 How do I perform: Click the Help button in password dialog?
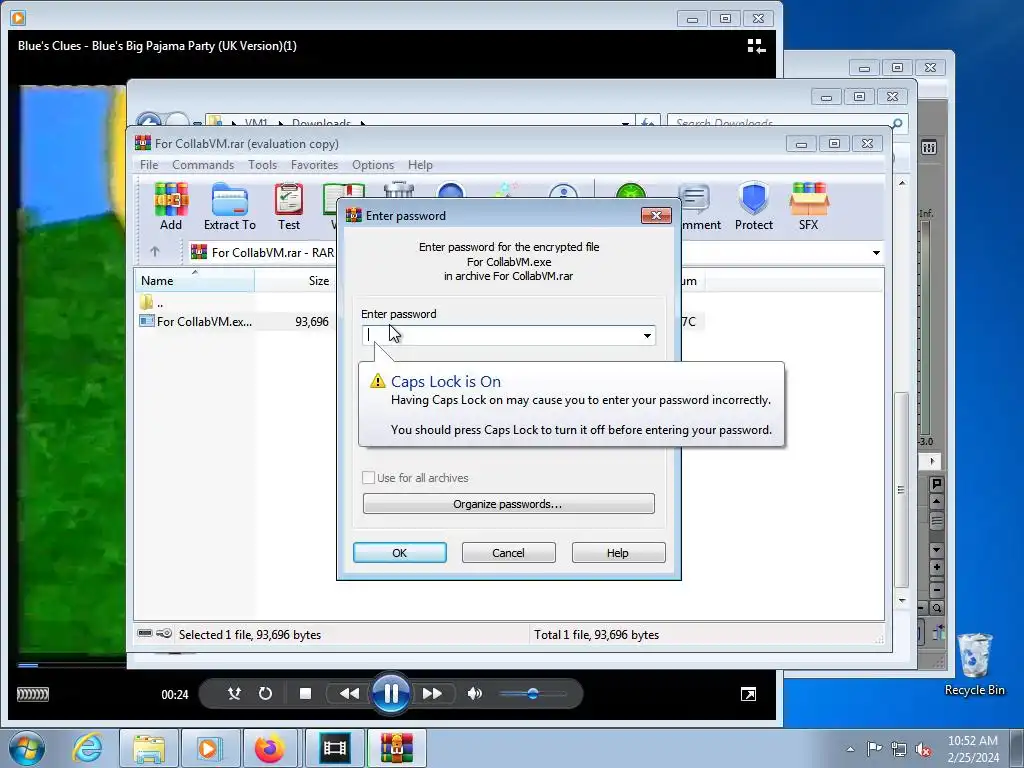[618, 552]
